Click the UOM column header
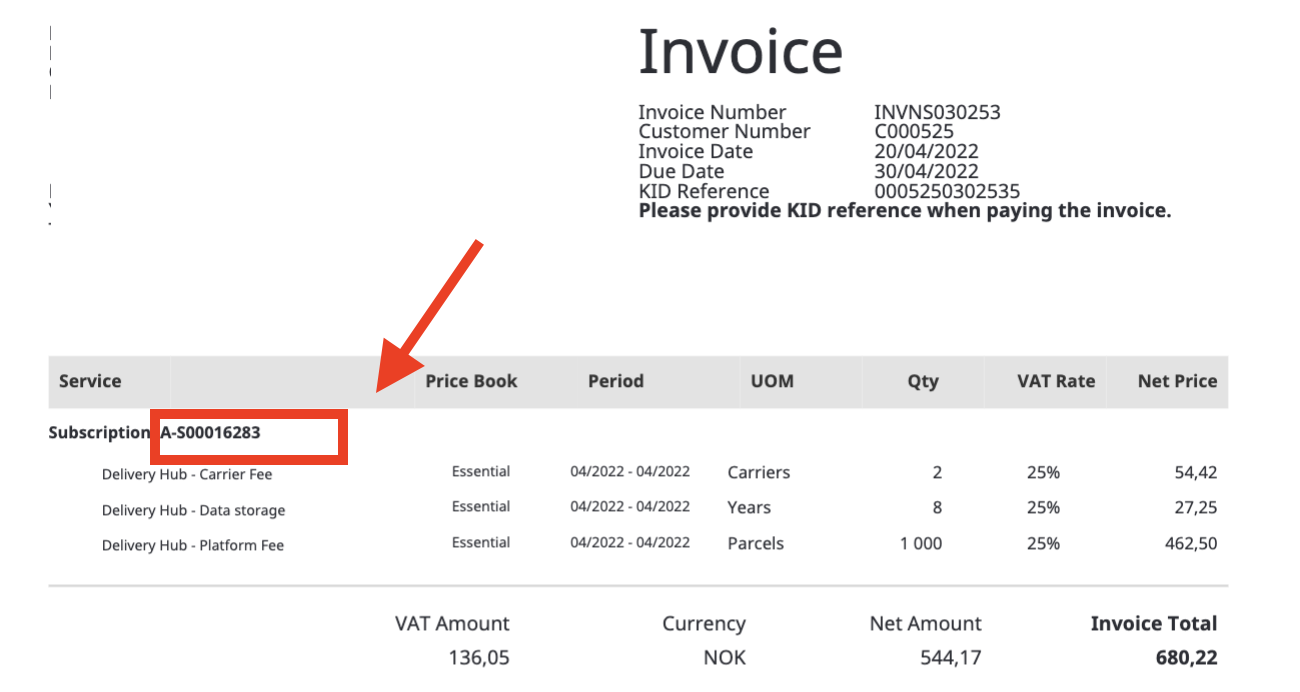 pyautogui.click(x=772, y=381)
